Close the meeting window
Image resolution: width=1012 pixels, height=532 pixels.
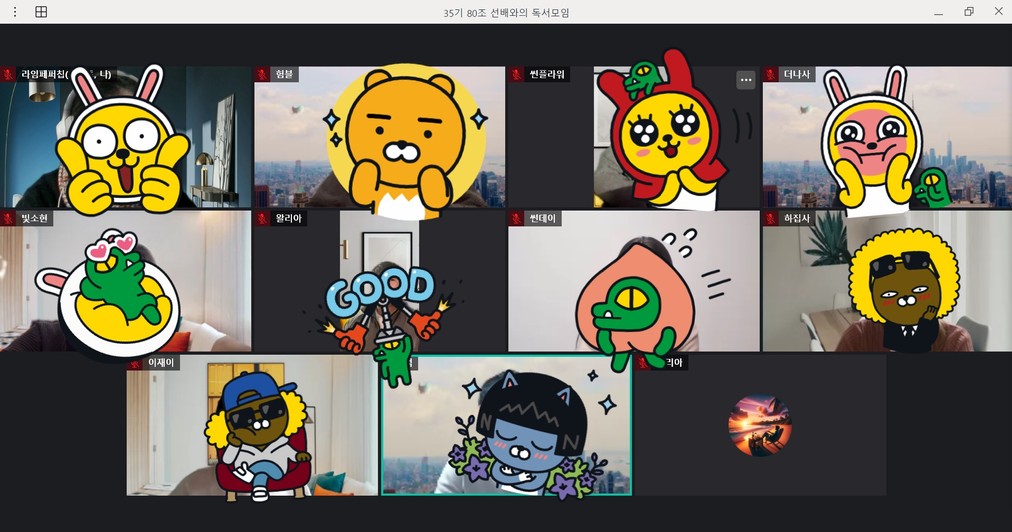point(998,12)
